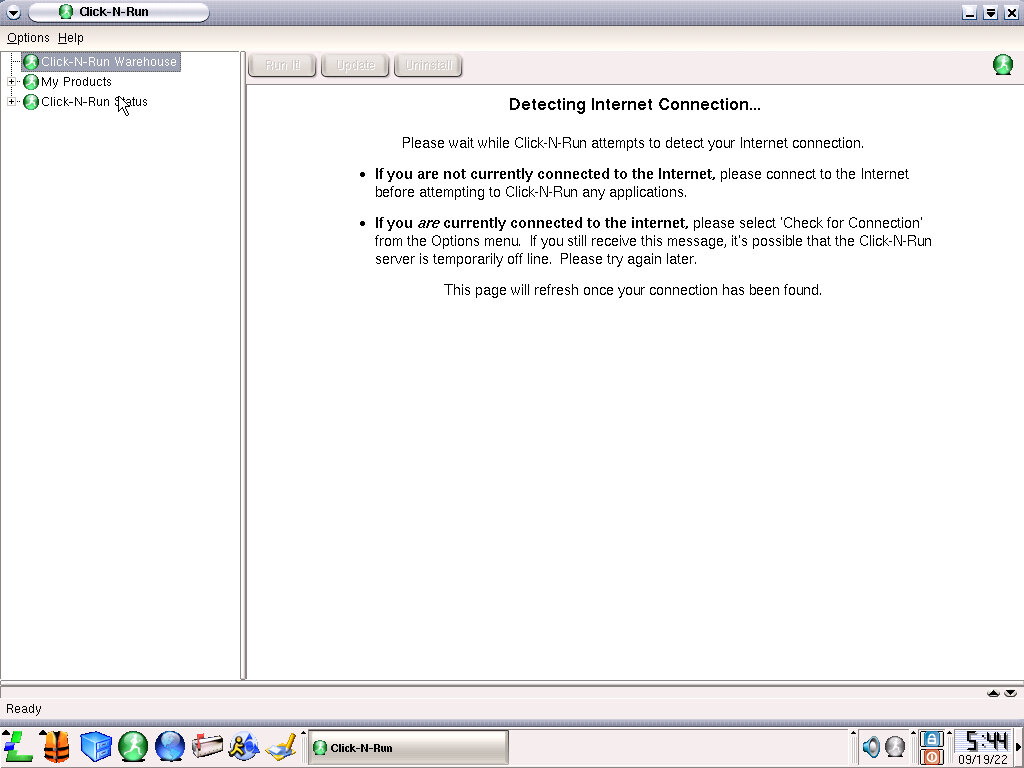Expand the My Products tree node

click(12, 82)
